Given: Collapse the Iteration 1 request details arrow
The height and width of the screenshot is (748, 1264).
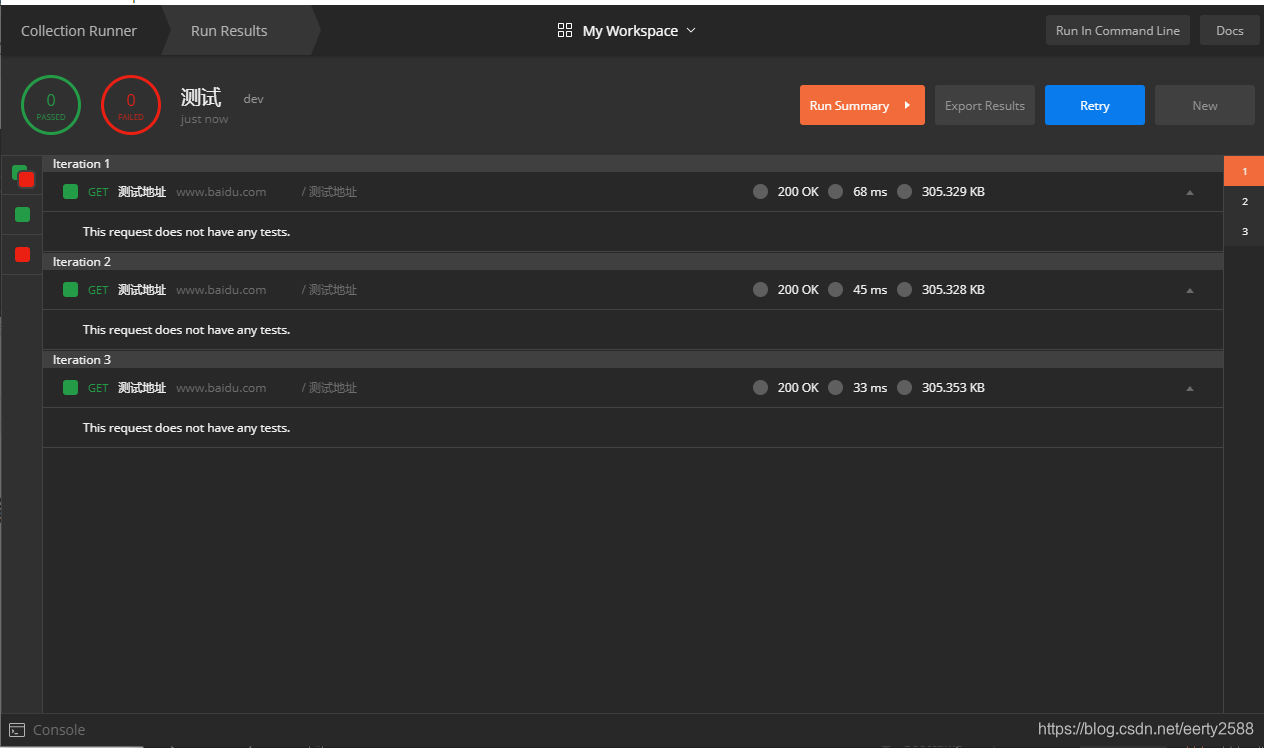Looking at the screenshot, I should click(x=1190, y=193).
